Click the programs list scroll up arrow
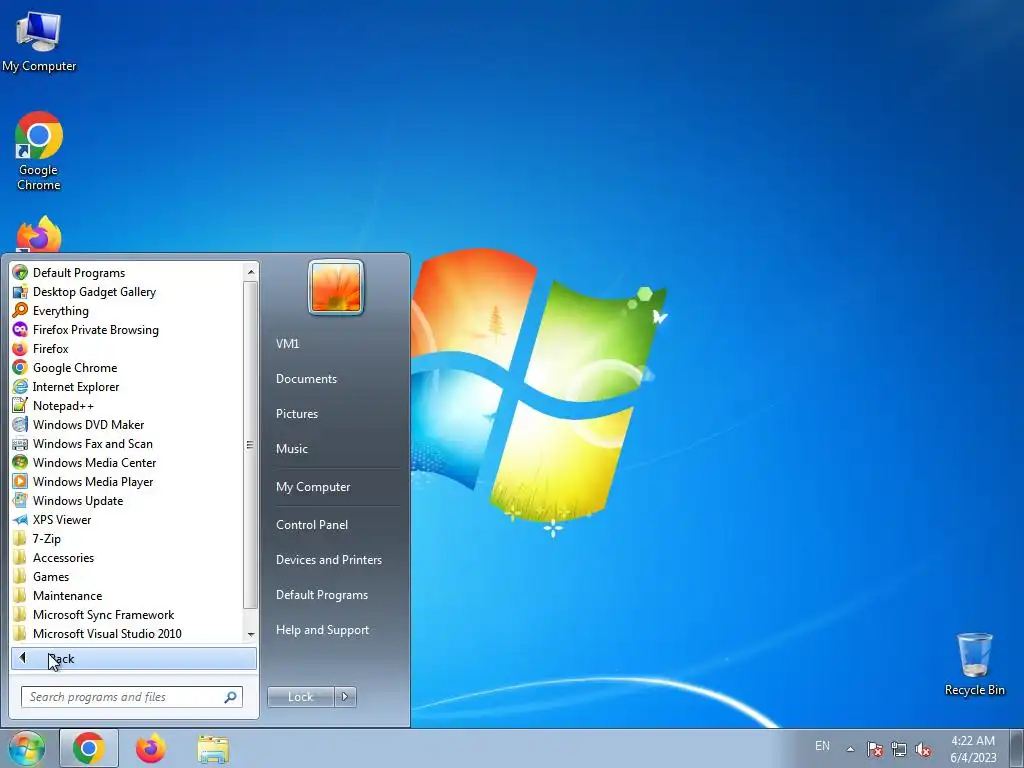 [251, 272]
